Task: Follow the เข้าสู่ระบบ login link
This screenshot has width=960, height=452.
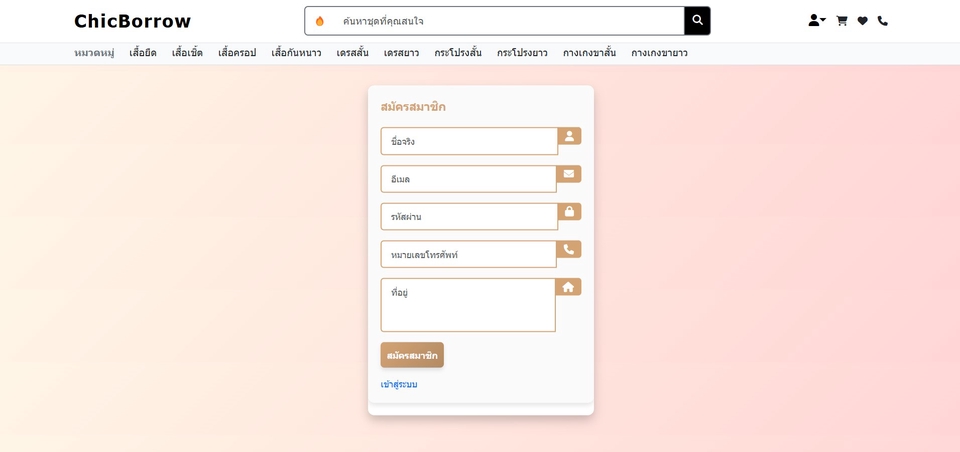Action: (x=399, y=385)
